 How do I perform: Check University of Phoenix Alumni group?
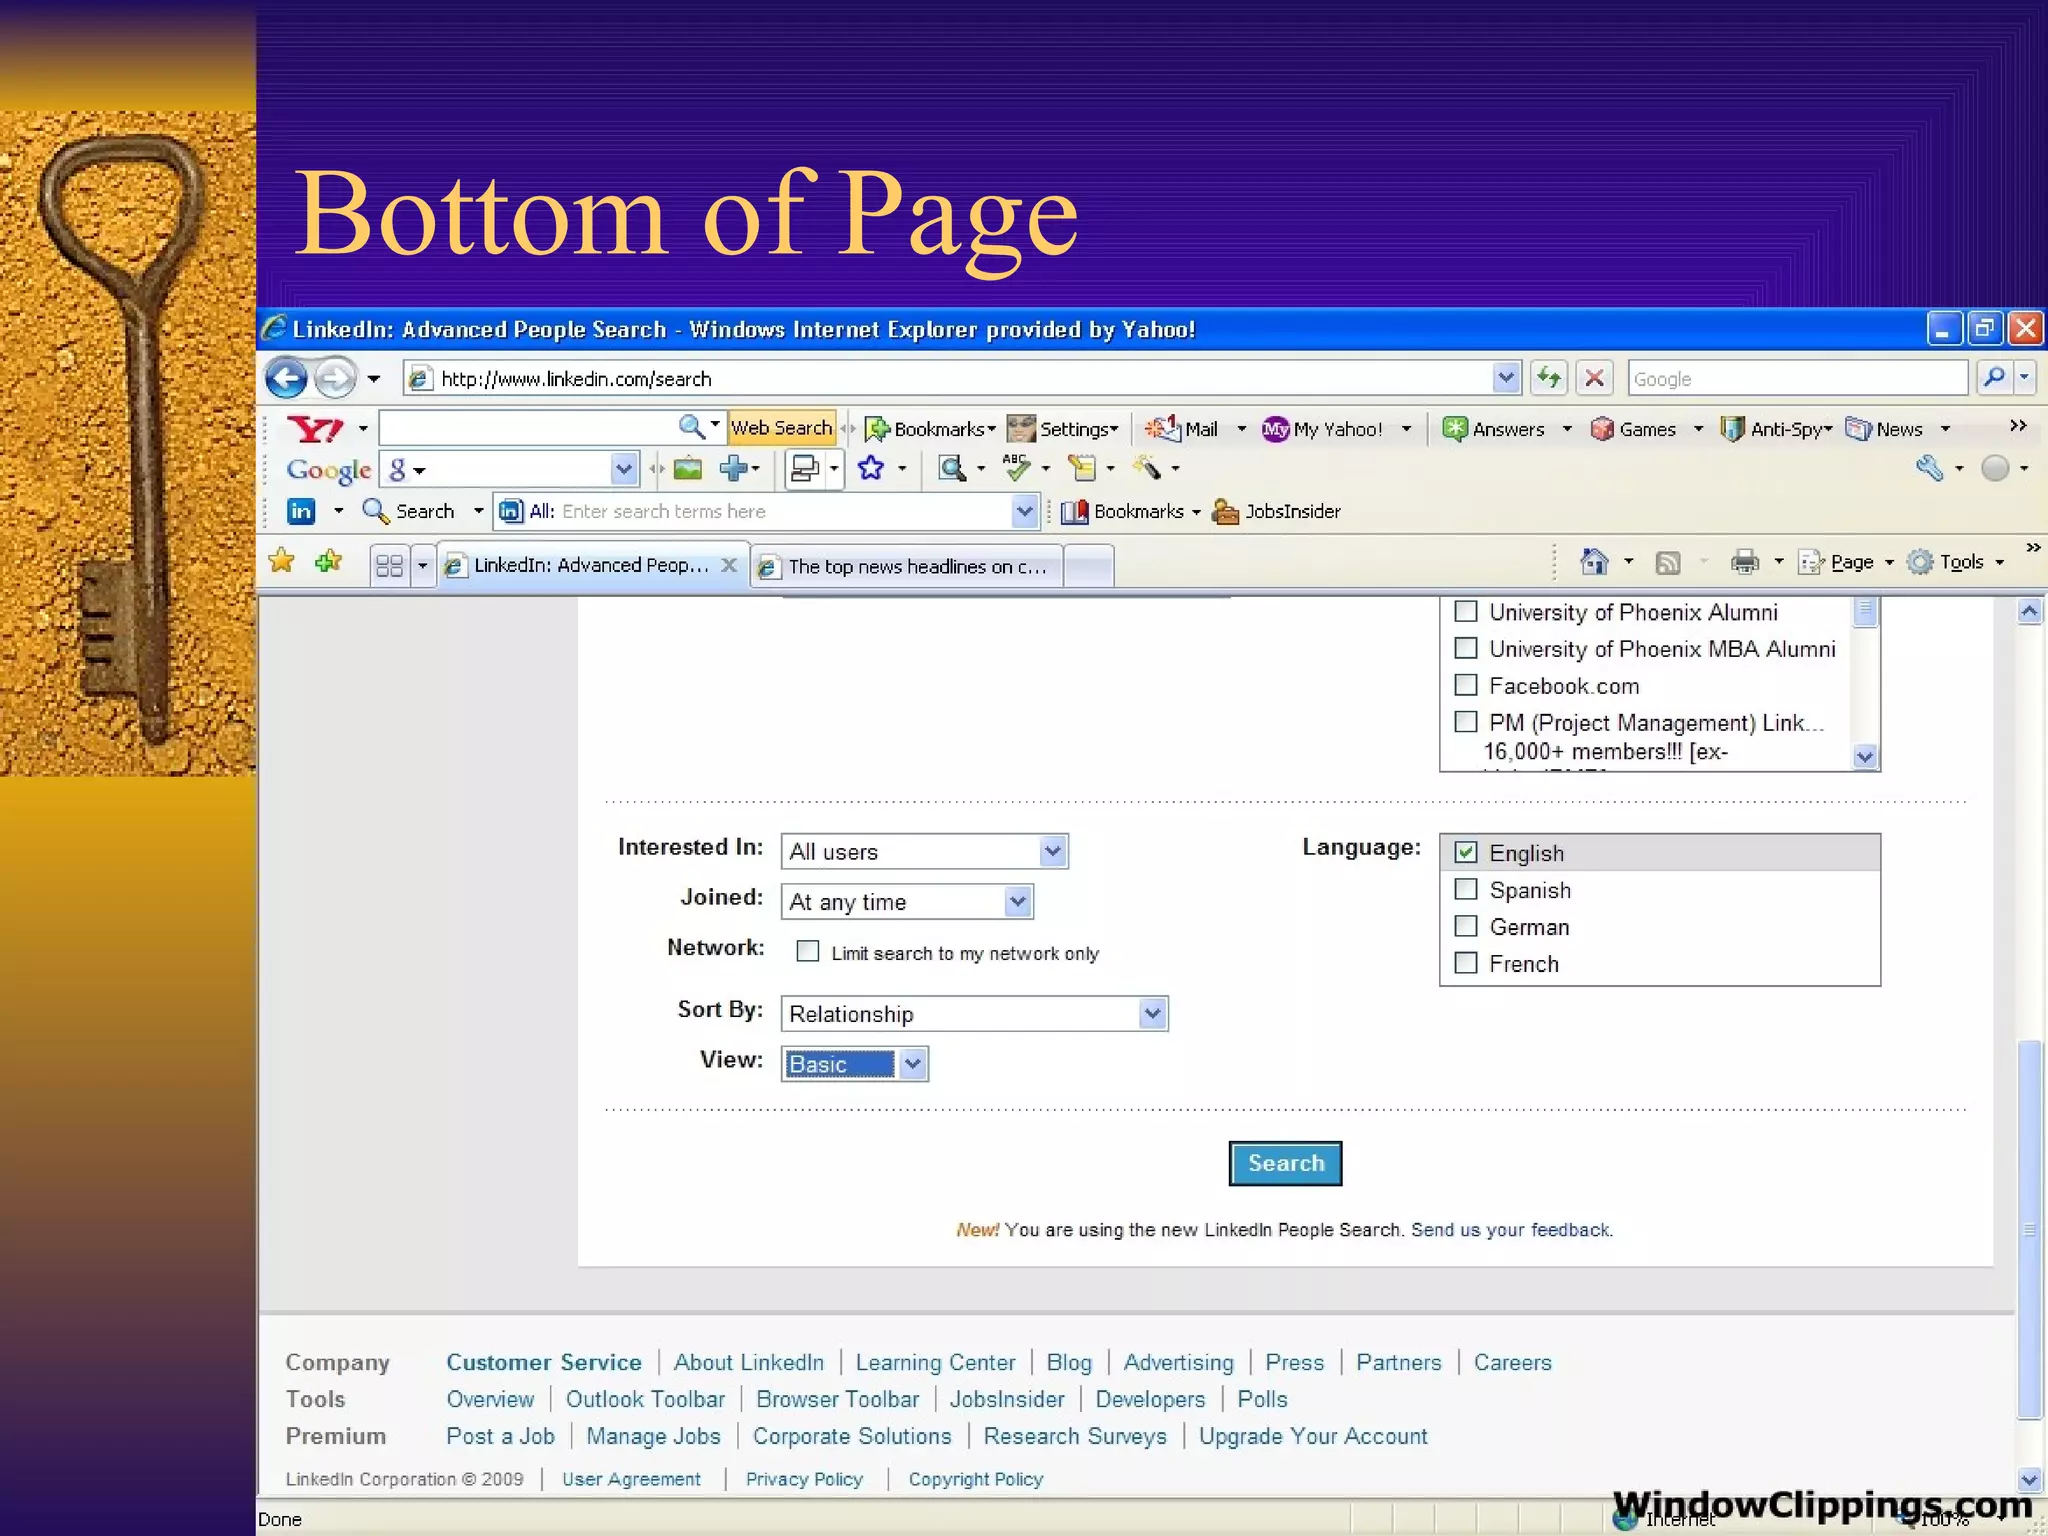pyautogui.click(x=1466, y=611)
